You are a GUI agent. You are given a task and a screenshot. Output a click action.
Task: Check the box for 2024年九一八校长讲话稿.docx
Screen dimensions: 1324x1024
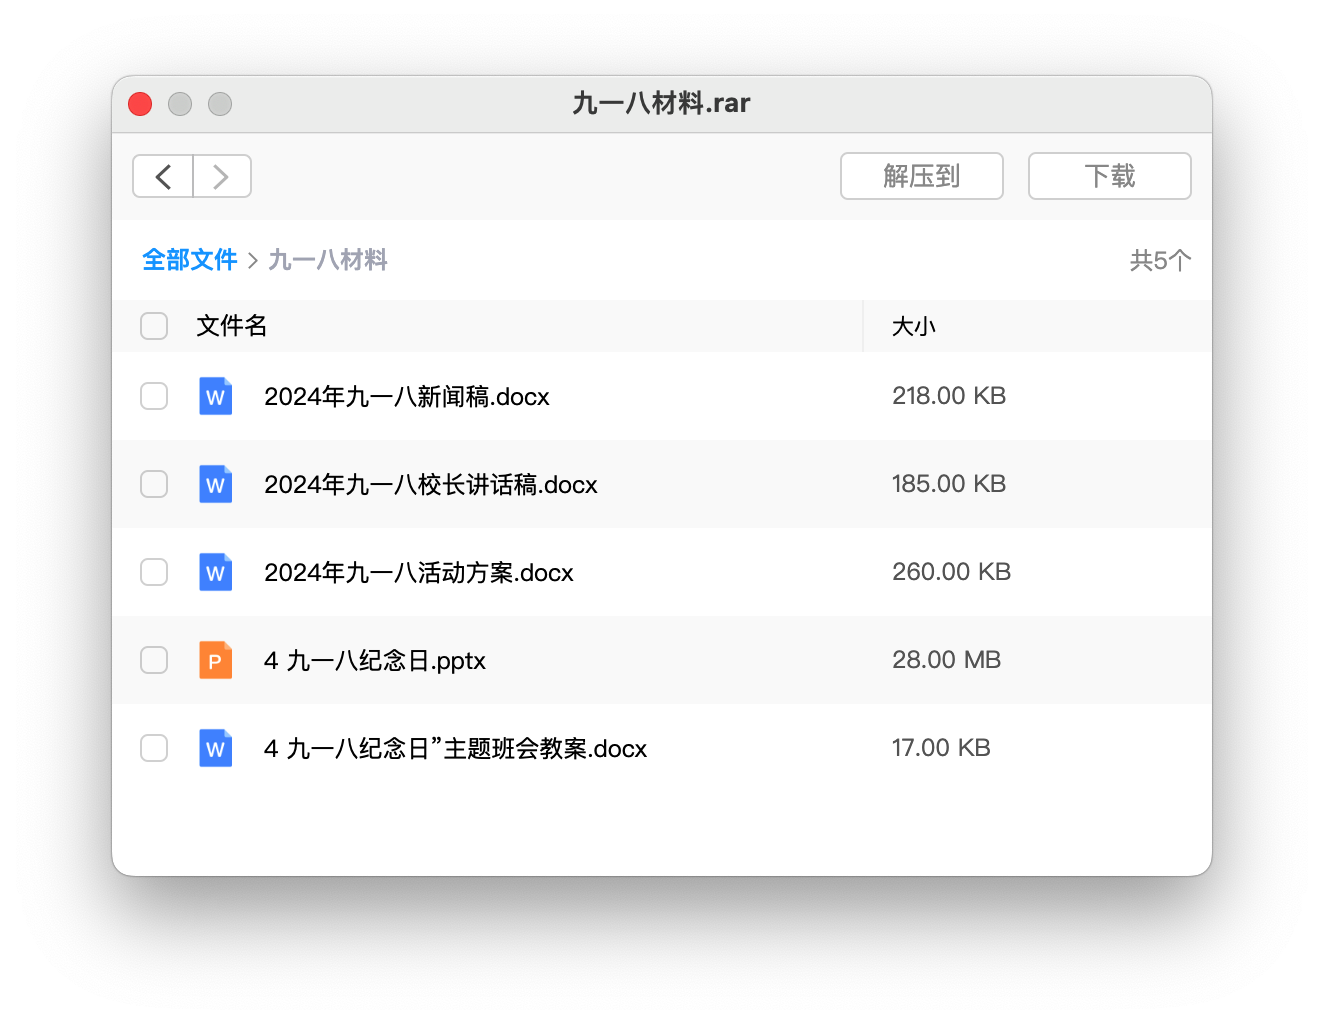154,484
